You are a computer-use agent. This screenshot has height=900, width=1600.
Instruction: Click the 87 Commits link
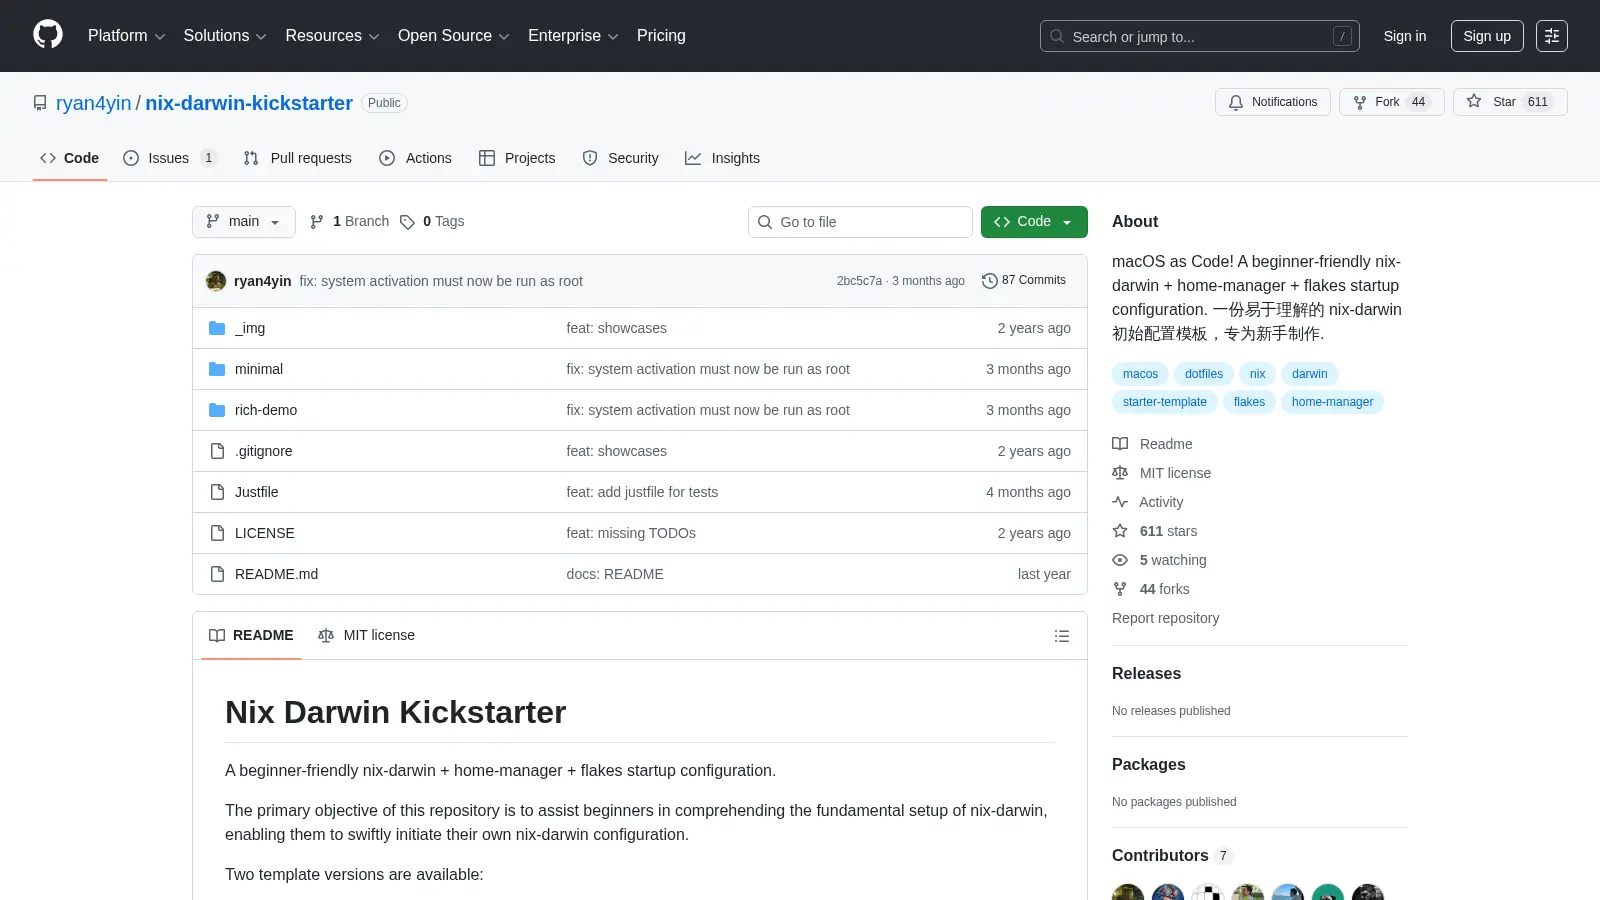(1024, 281)
